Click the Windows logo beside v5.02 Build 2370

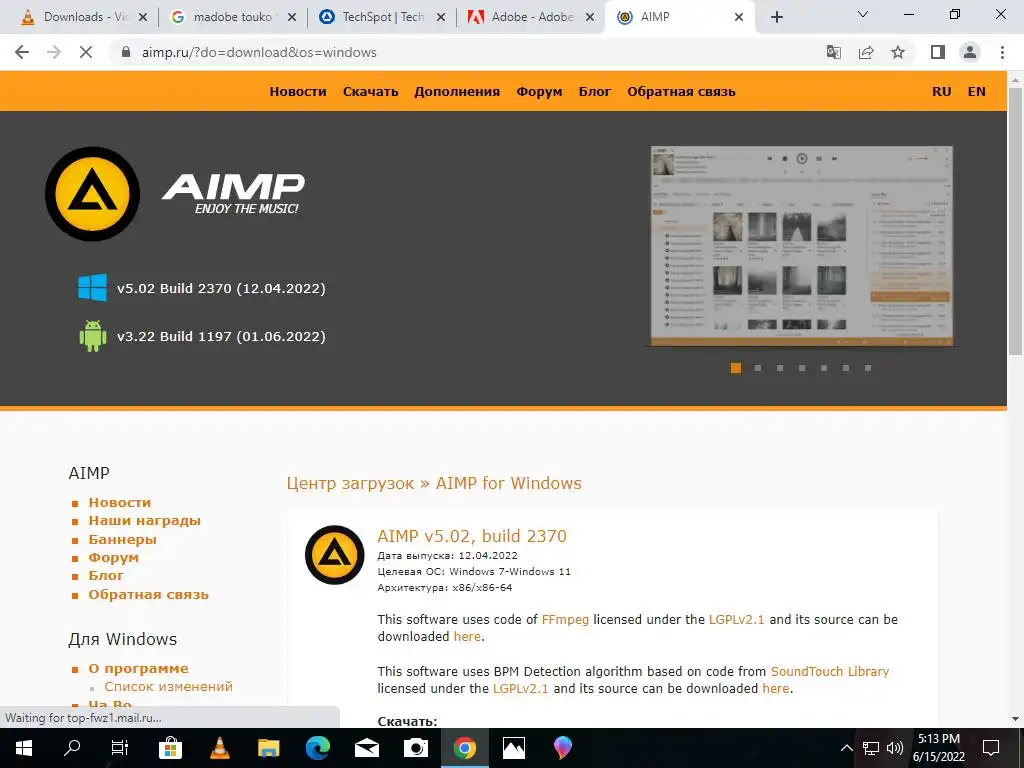(x=92, y=288)
